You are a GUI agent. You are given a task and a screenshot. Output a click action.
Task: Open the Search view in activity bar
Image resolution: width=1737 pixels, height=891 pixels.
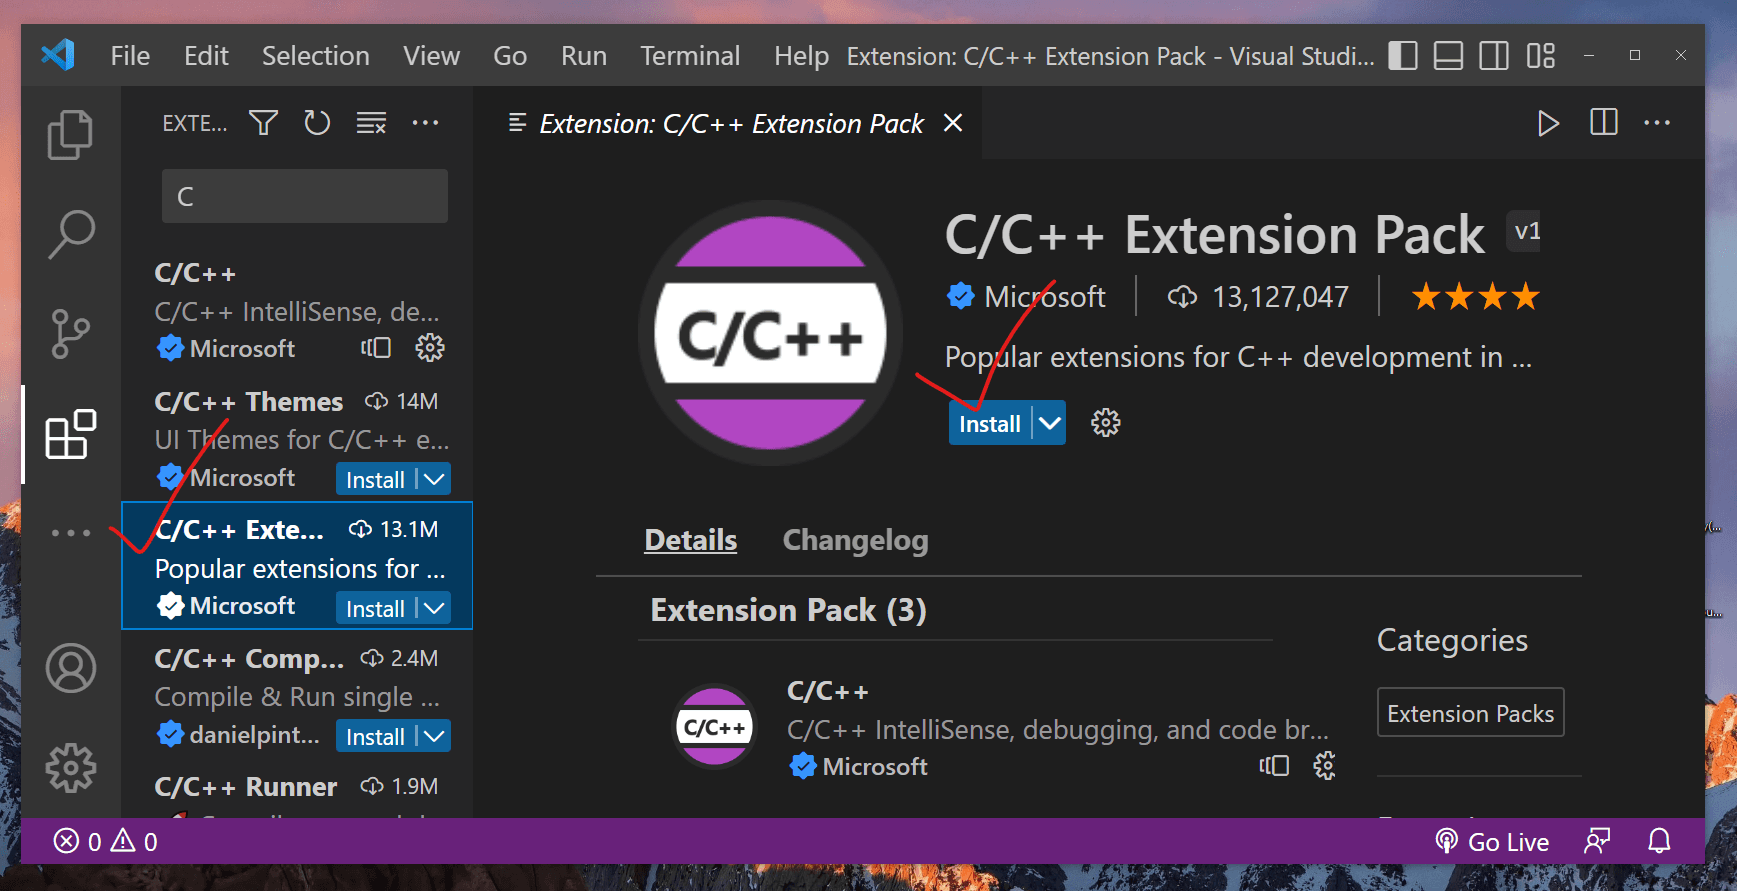coord(70,235)
